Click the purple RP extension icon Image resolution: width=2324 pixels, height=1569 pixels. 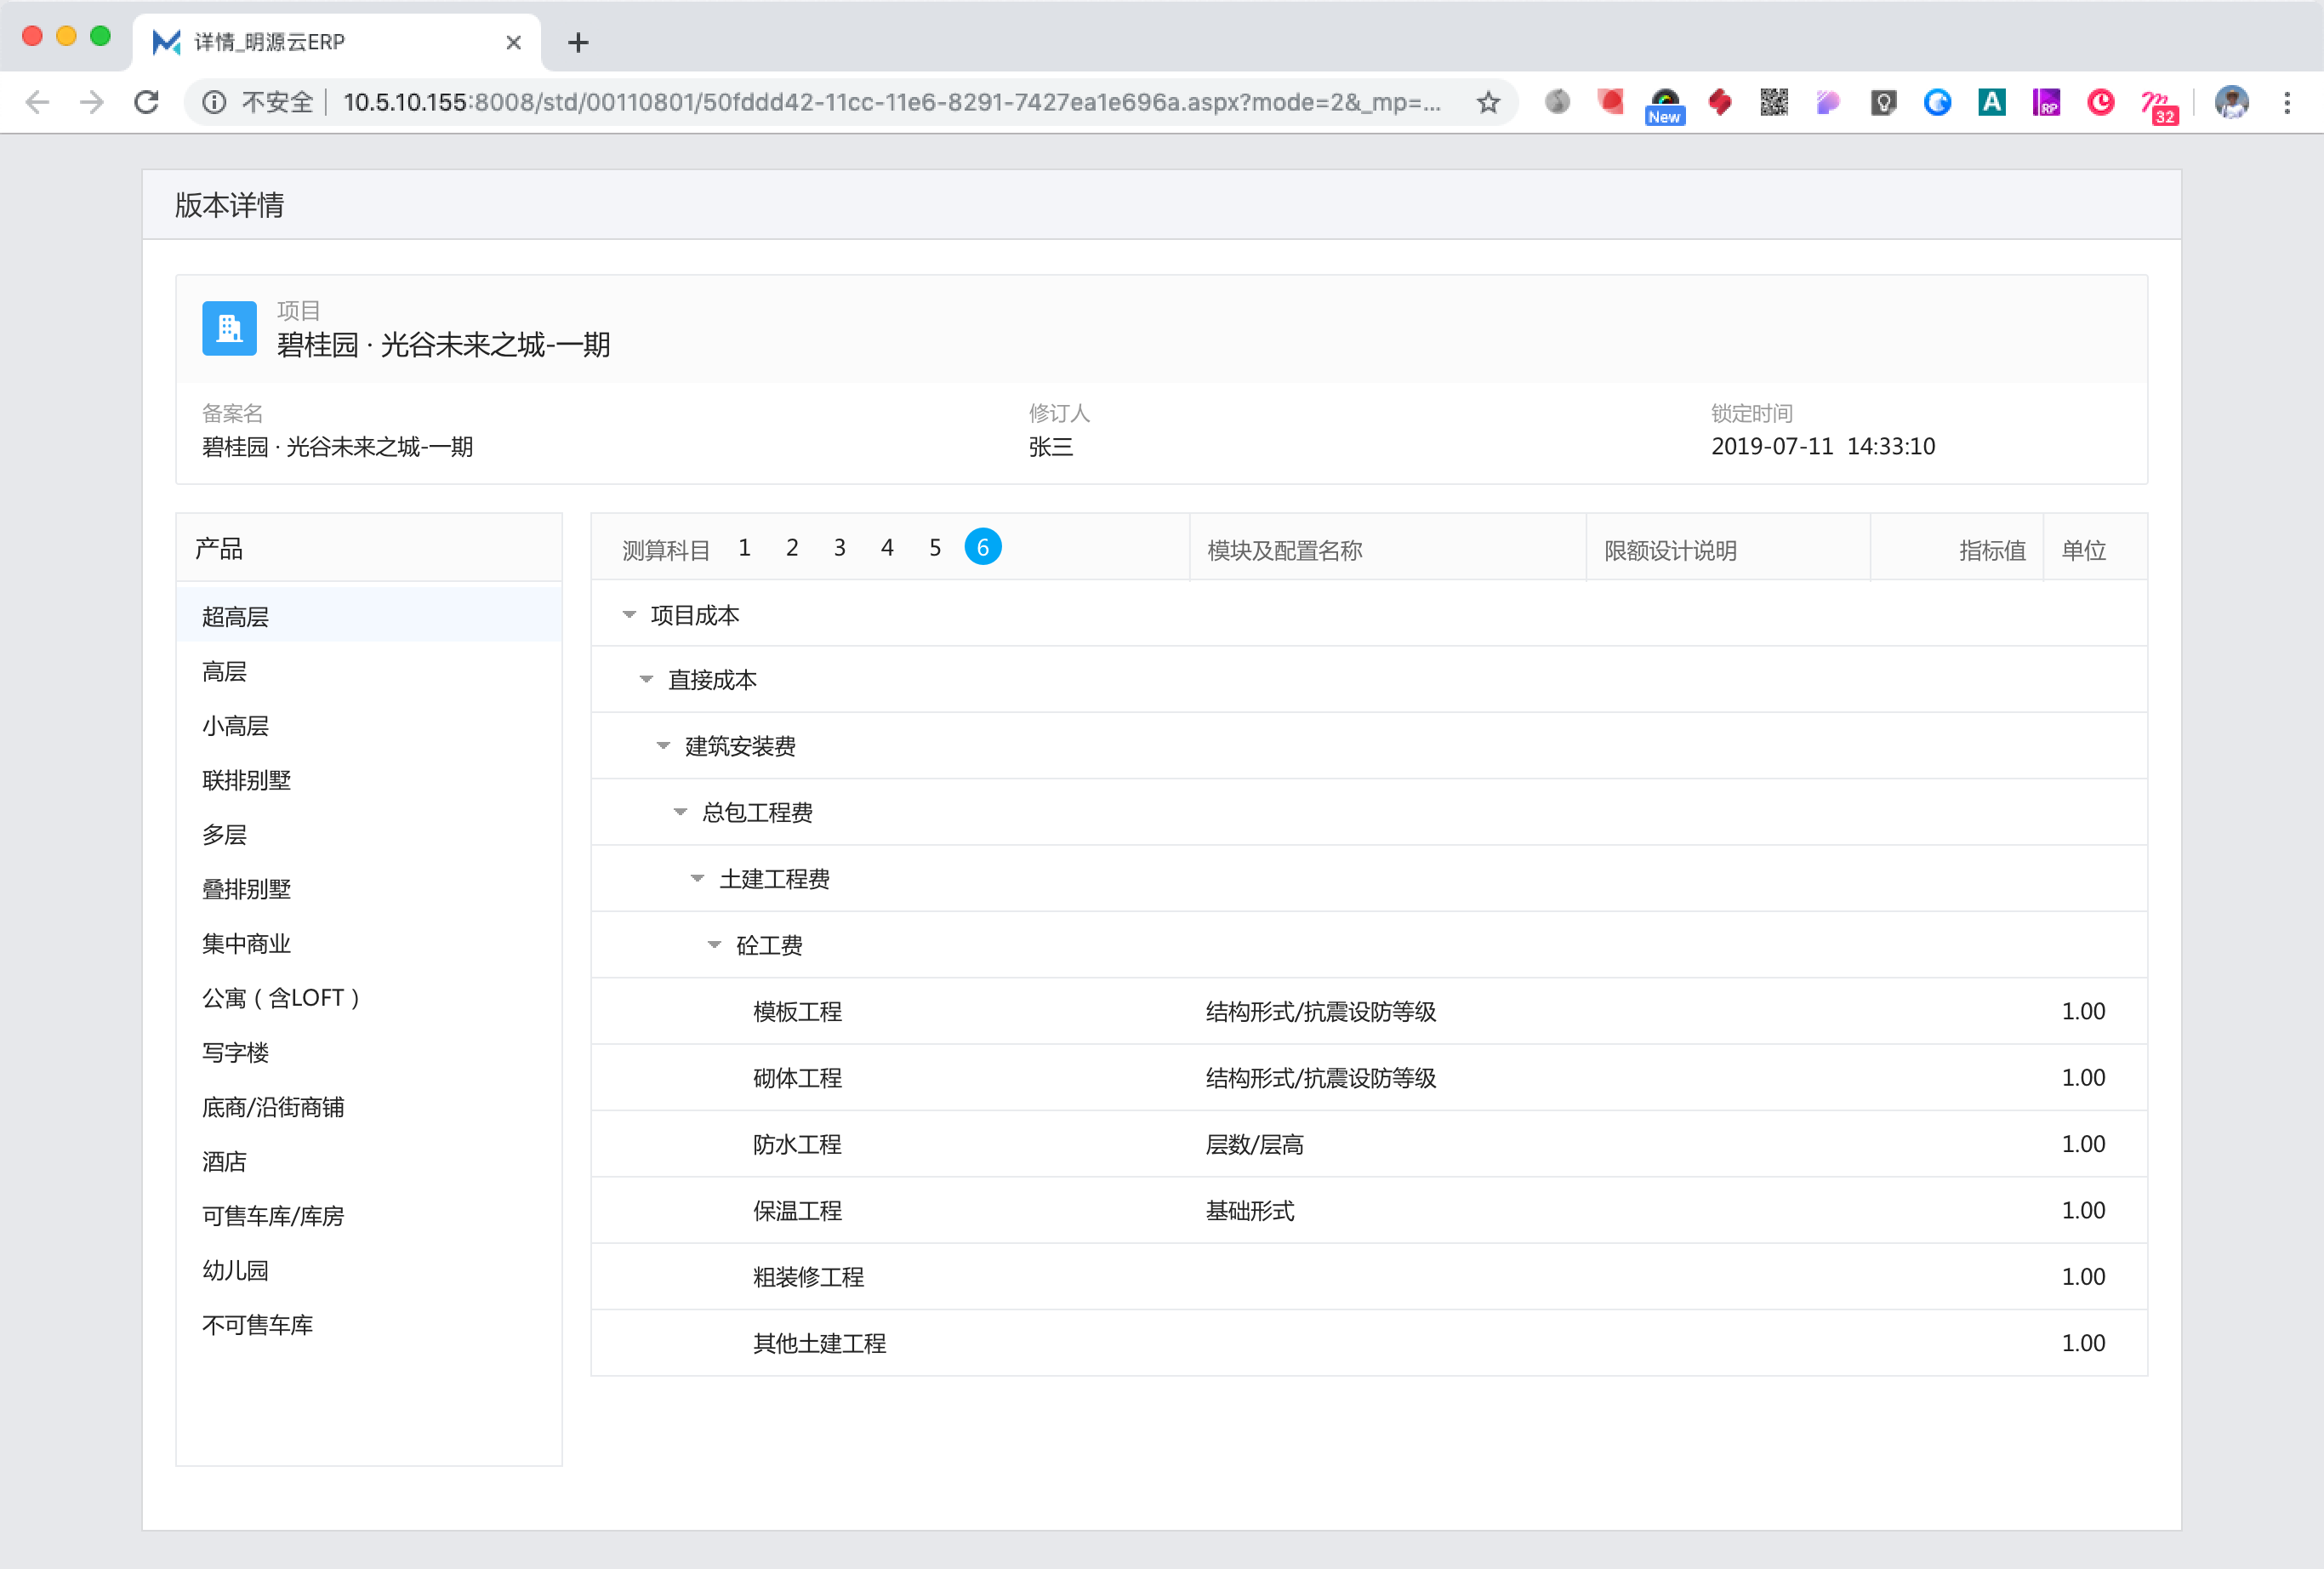tap(2046, 102)
